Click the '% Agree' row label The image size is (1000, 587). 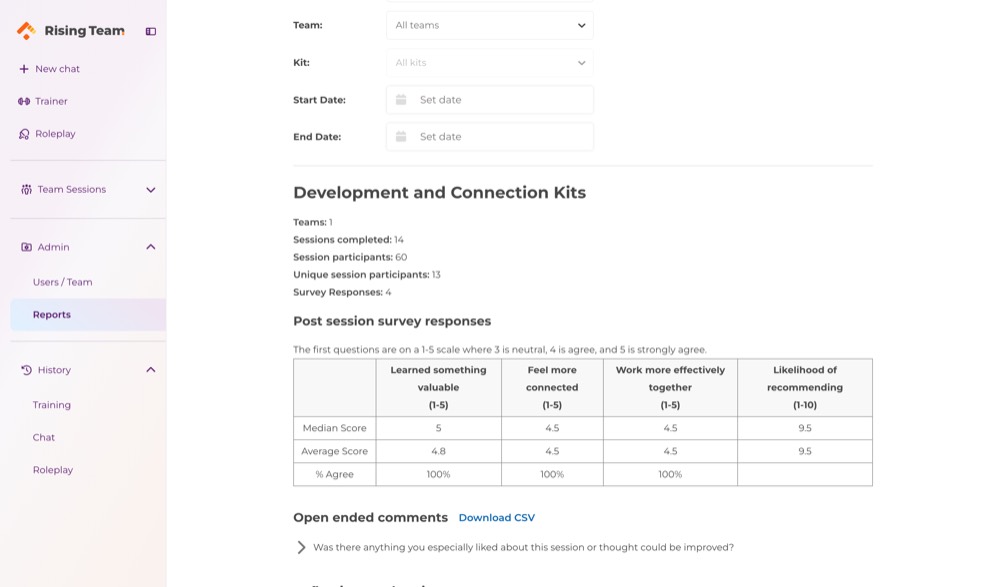pyautogui.click(x=334, y=475)
